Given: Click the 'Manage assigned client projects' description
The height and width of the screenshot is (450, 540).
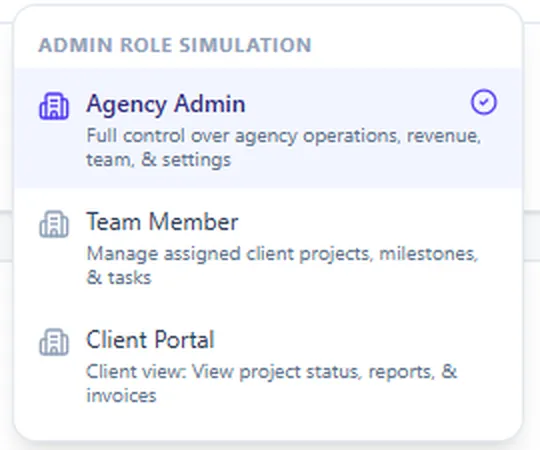Looking at the screenshot, I should [282, 265].
